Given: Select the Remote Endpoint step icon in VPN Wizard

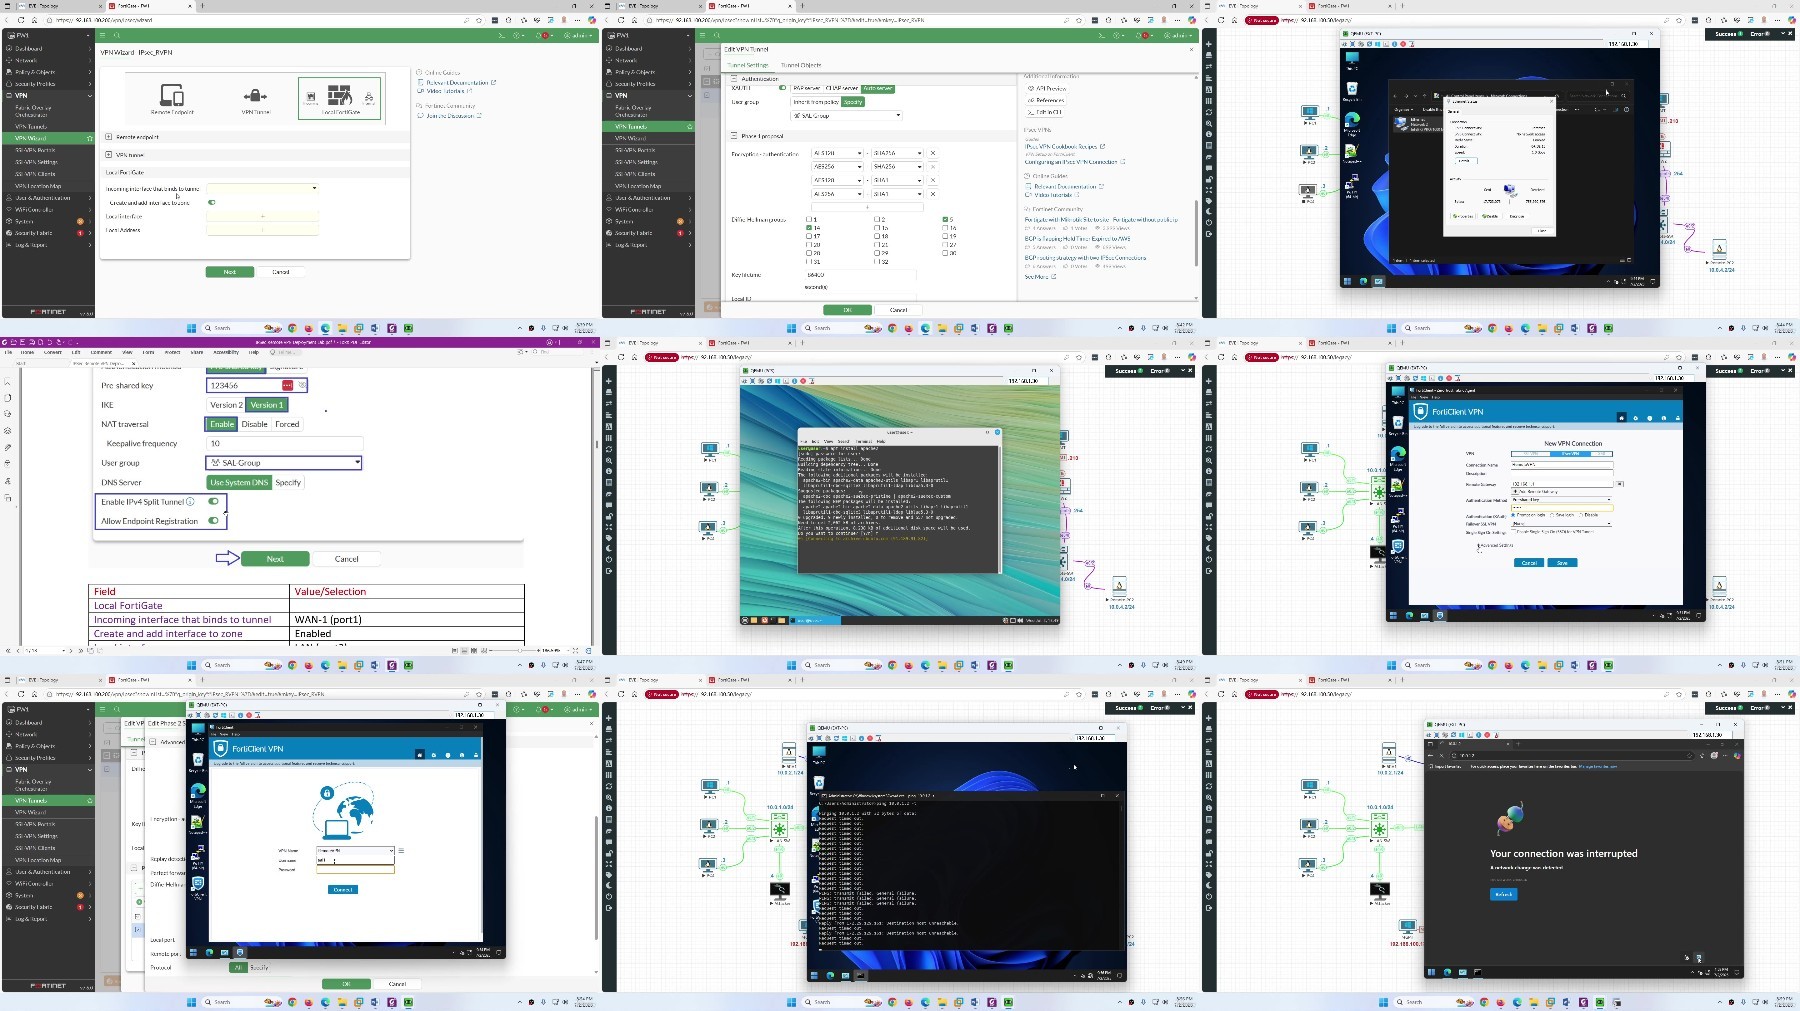Looking at the screenshot, I should click(172, 95).
